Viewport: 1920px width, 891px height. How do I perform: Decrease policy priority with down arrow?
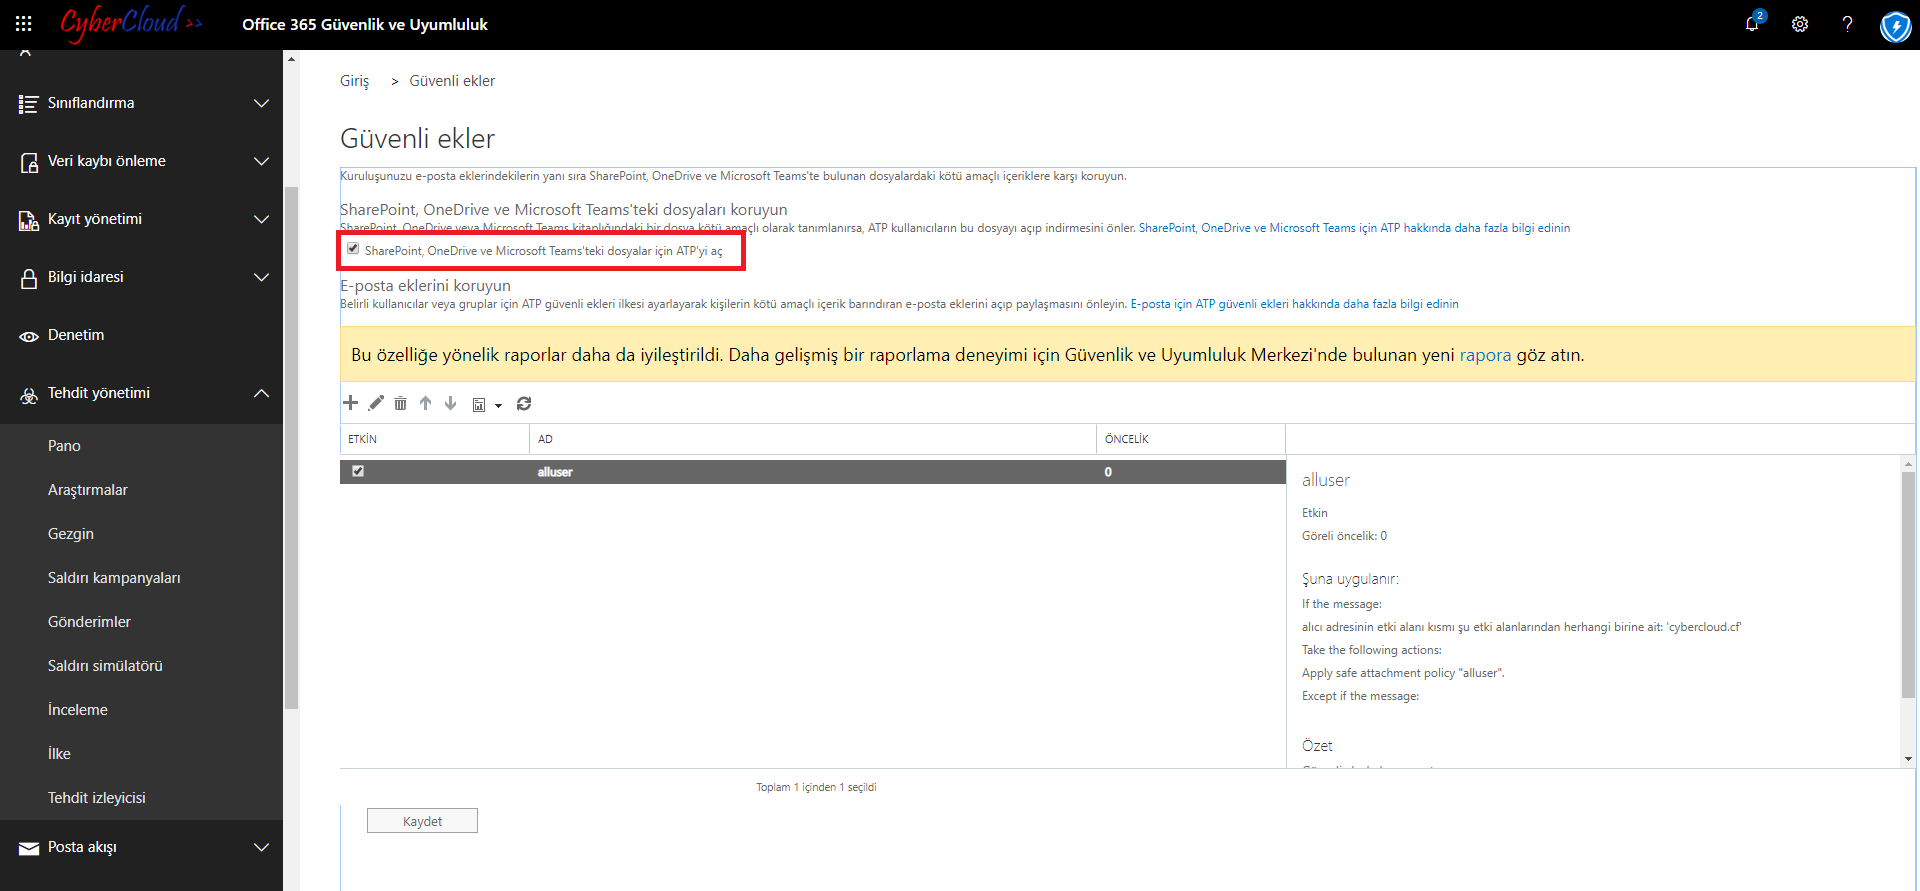pyautogui.click(x=451, y=403)
